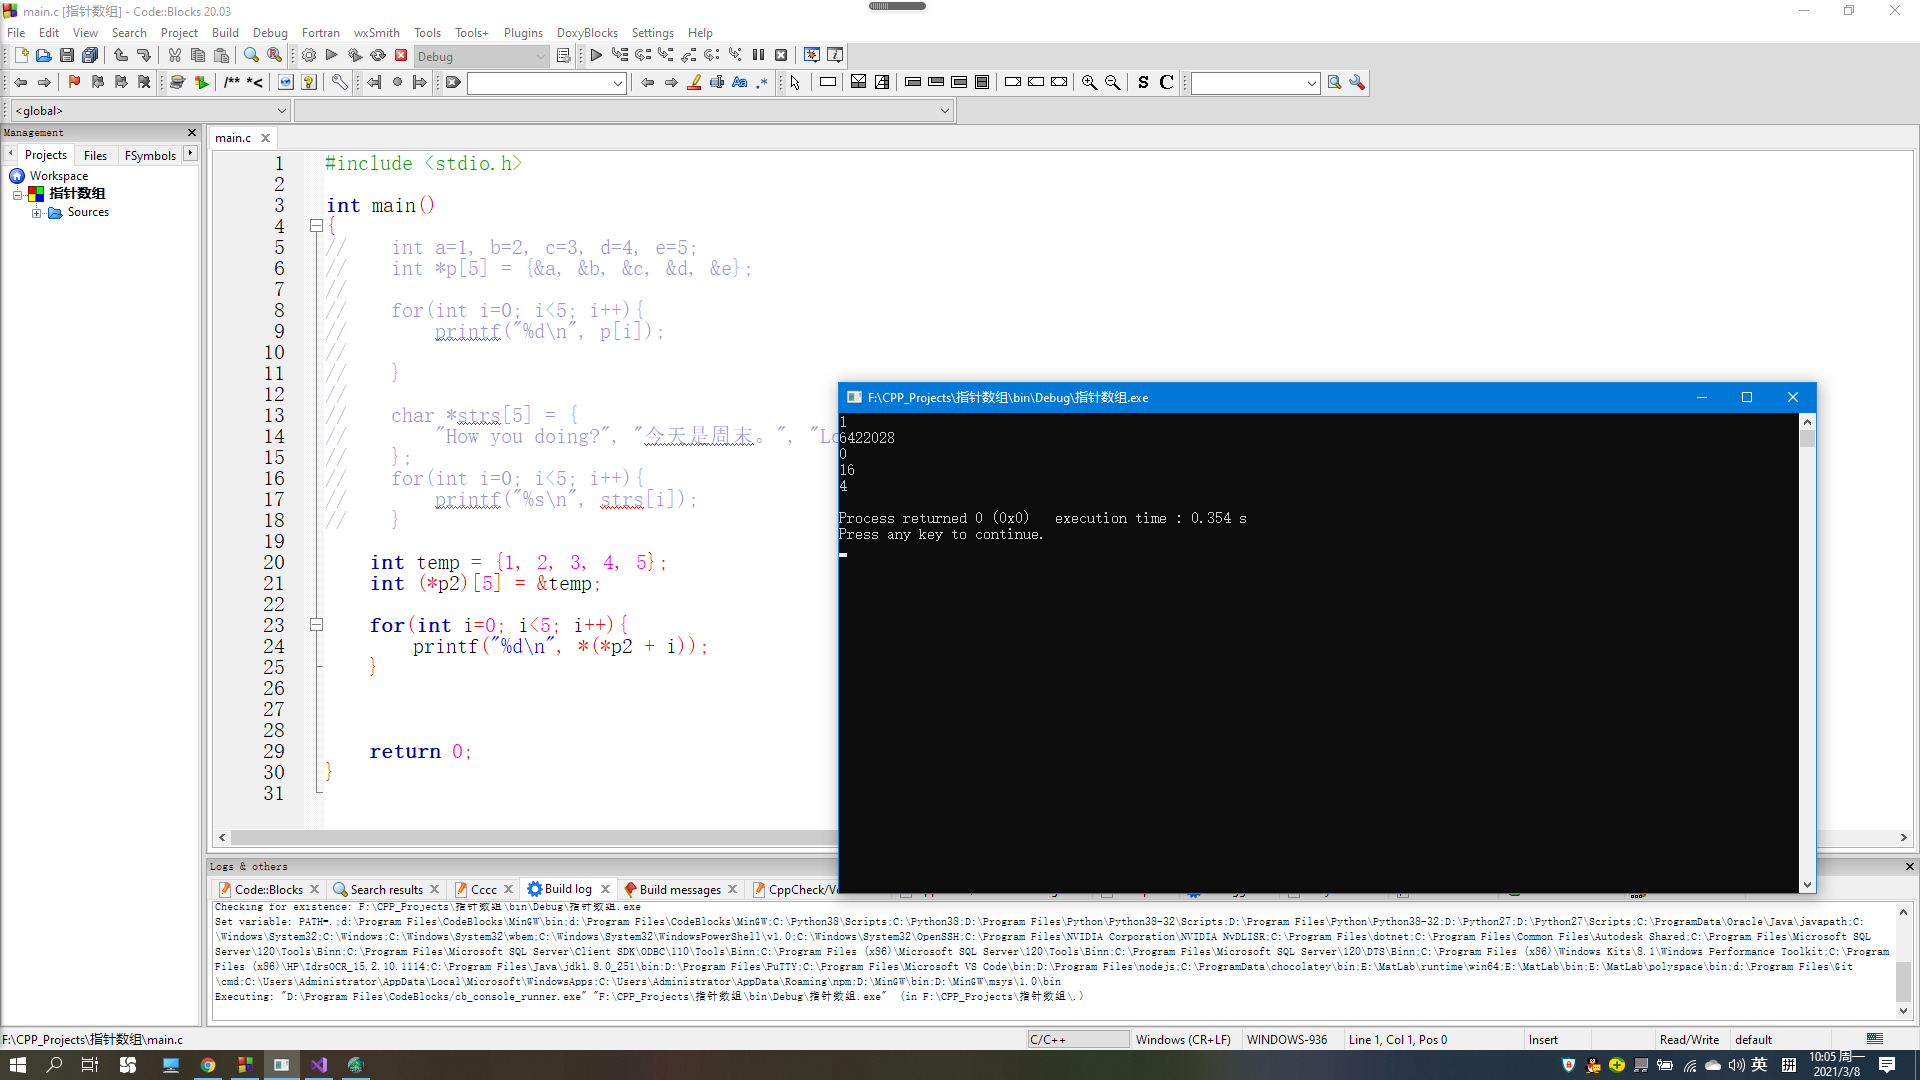Viewport: 1920px width, 1080px height.
Task: Open the Search results log tab
Action: coord(386,889)
